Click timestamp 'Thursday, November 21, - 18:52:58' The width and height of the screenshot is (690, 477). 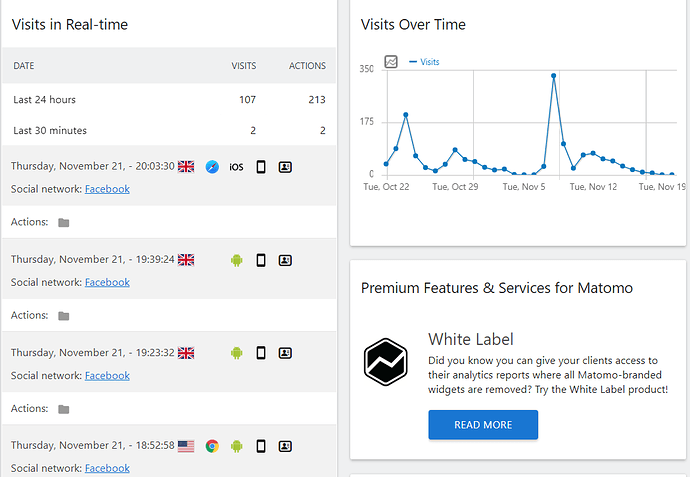pyautogui.click(x=93, y=445)
